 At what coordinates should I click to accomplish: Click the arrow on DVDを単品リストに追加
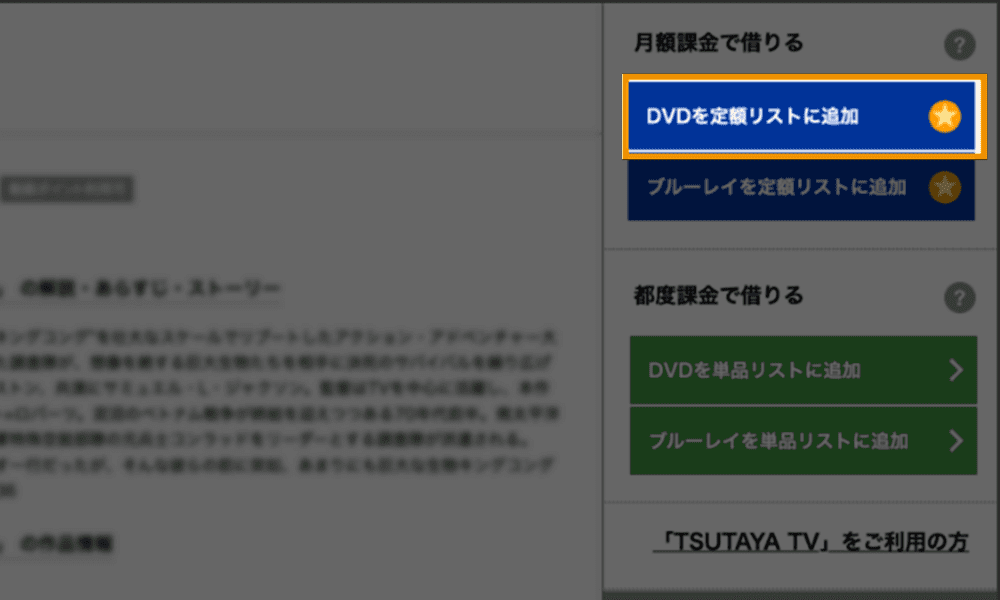pos(956,371)
